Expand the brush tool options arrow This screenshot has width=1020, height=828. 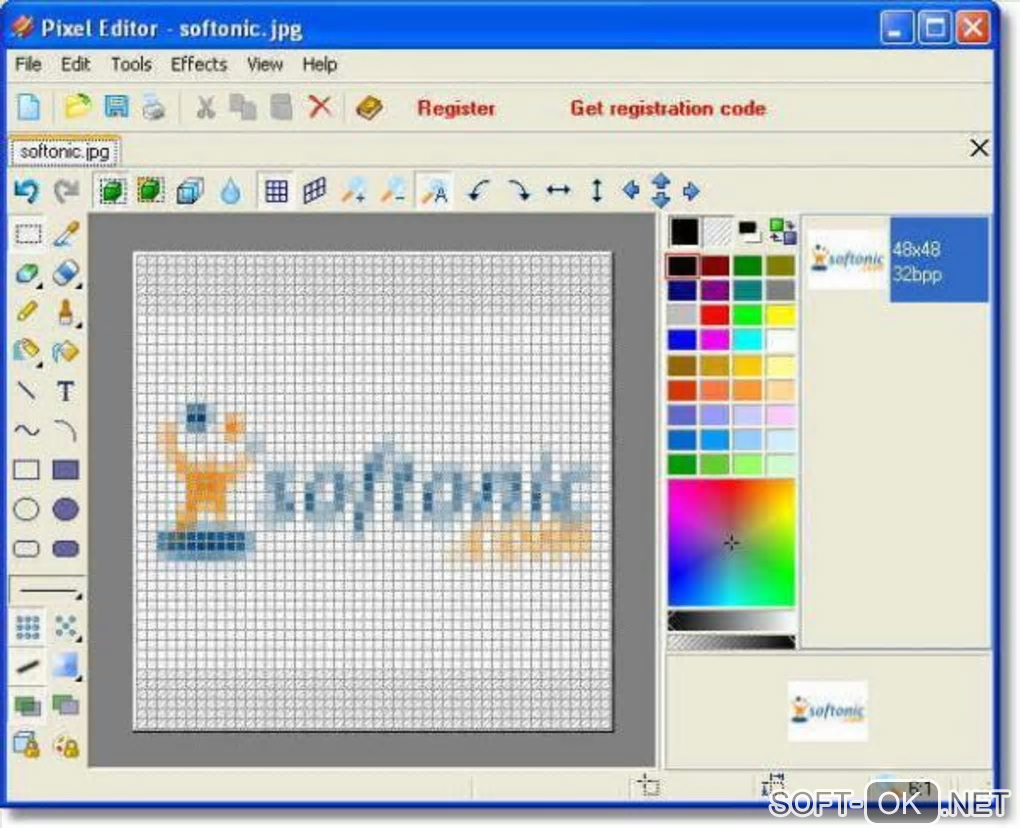[79, 325]
